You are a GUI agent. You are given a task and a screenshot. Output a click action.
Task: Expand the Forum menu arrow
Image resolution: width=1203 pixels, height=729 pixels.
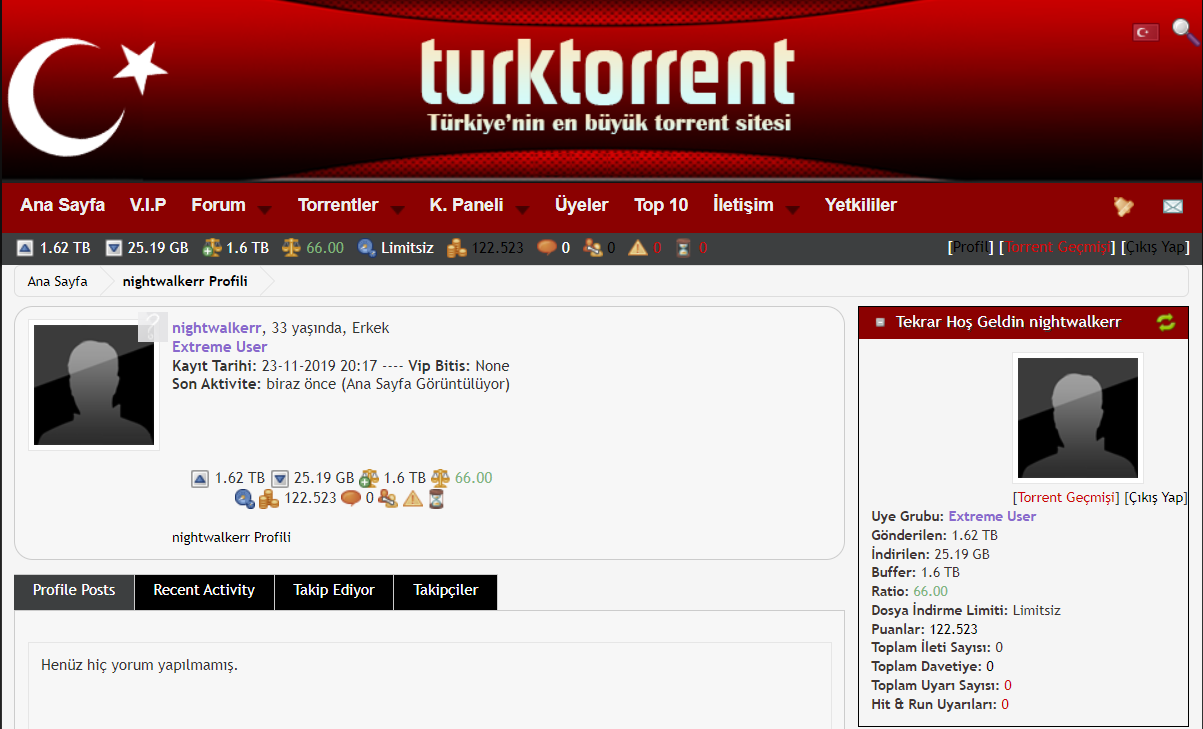(x=264, y=209)
